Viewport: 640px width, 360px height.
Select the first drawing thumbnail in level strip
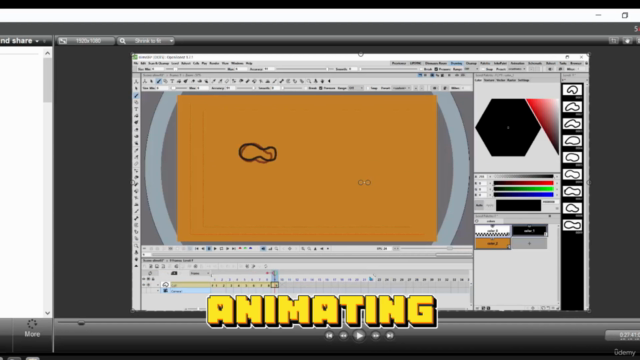tap(572, 90)
